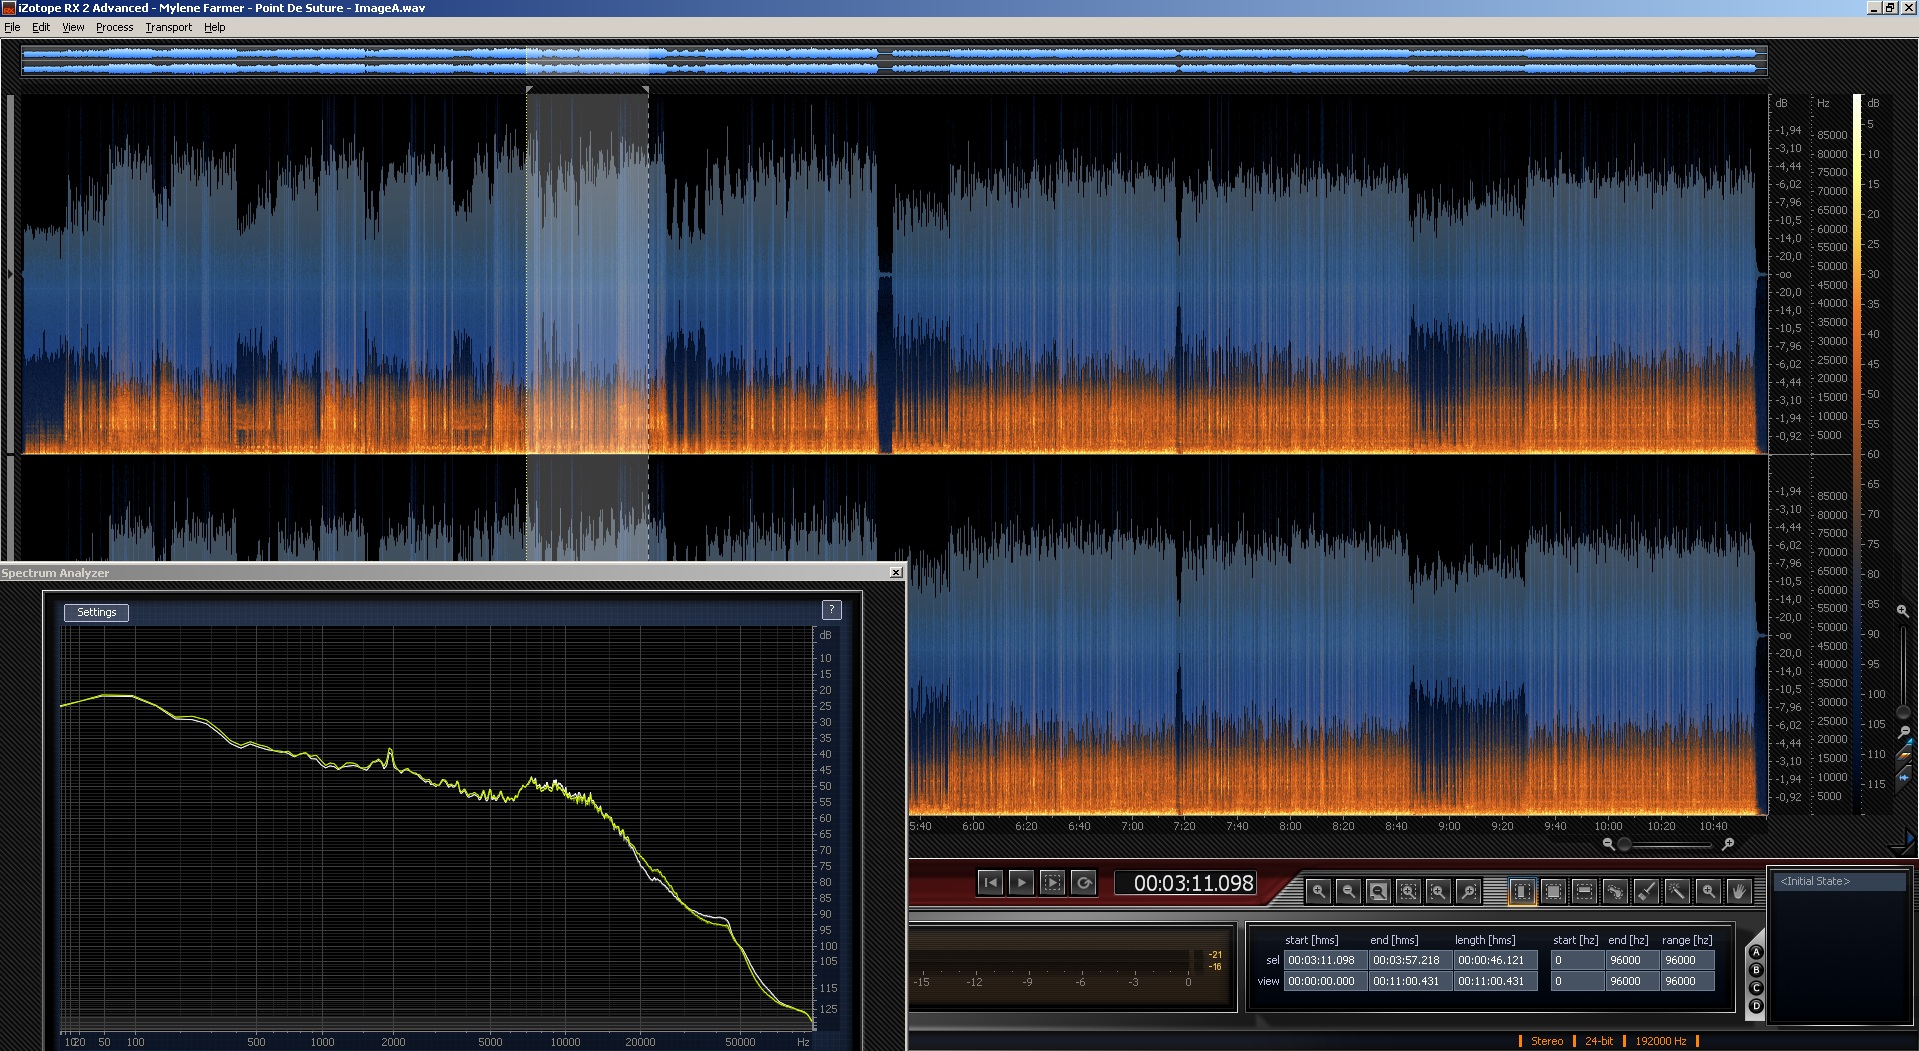Open the Edit menu
The height and width of the screenshot is (1051, 1919).
pos(41,27)
